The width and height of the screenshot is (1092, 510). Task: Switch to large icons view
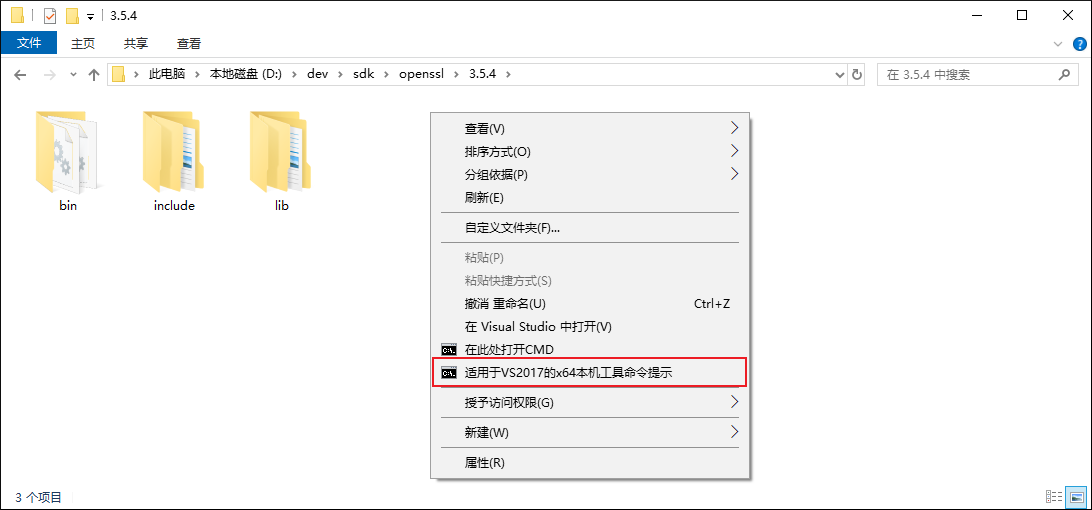pyautogui.click(x=1076, y=497)
